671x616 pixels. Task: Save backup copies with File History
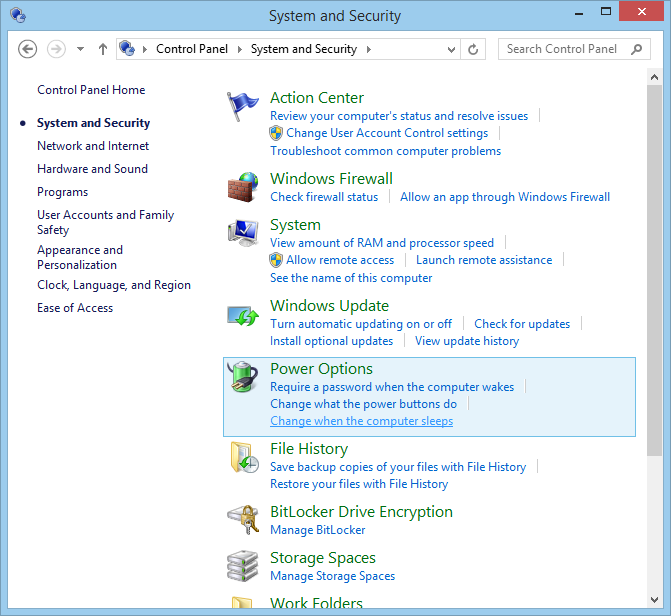tap(398, 467)
